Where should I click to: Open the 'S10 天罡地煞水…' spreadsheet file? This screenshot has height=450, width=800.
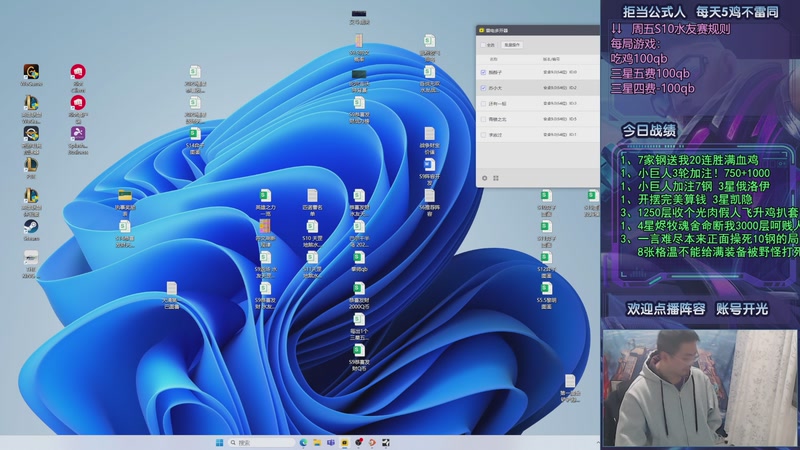[x=312, y=233]
